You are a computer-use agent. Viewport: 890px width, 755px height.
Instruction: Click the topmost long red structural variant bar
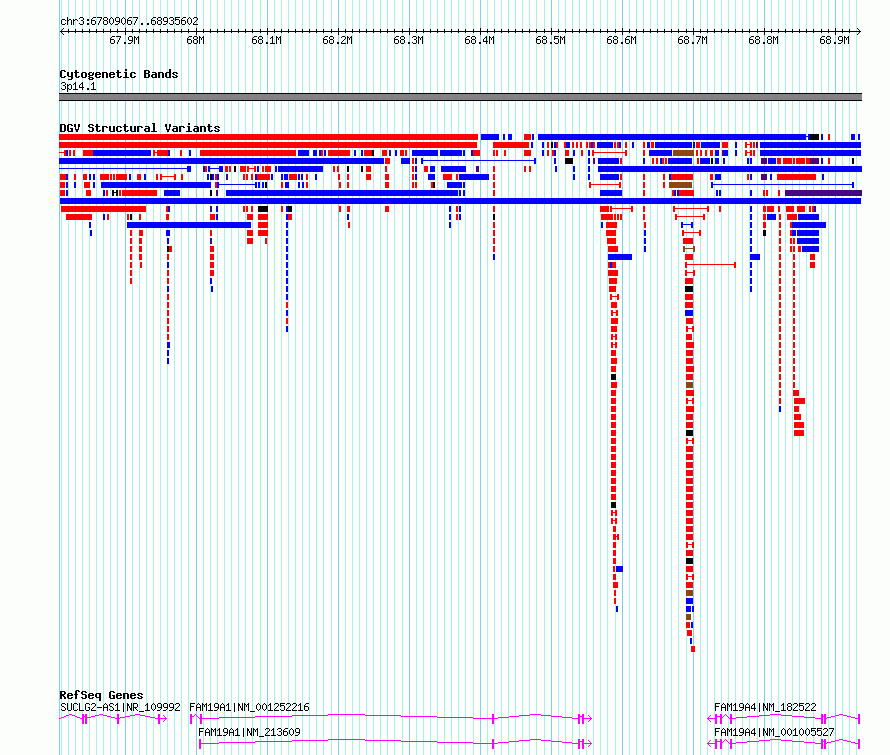(x=268, y=137)
